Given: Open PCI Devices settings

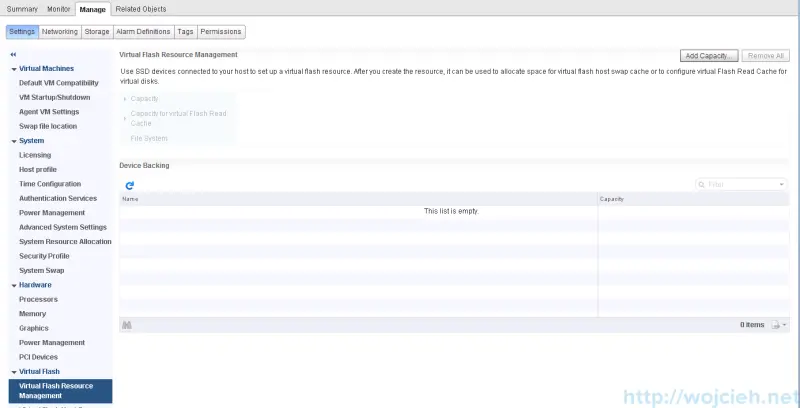Looking at the screenshot, I should tap(38, 358).
